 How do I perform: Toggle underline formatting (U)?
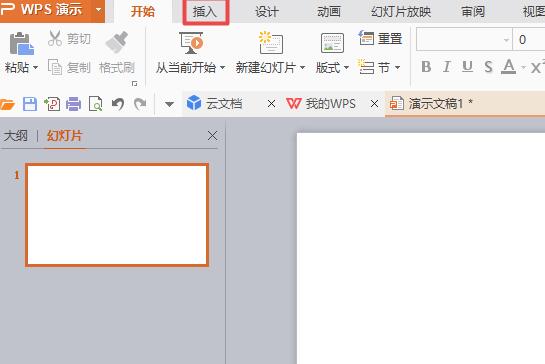point(467,66)
